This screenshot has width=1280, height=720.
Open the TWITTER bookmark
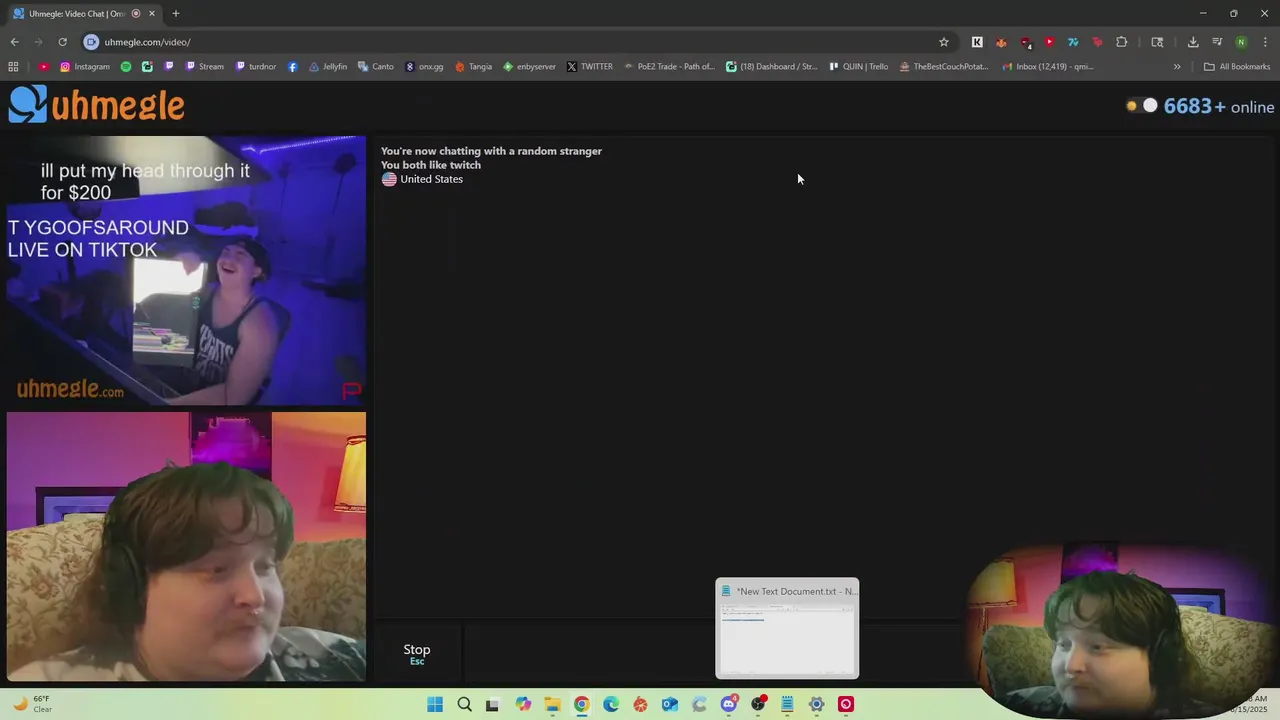590,67
